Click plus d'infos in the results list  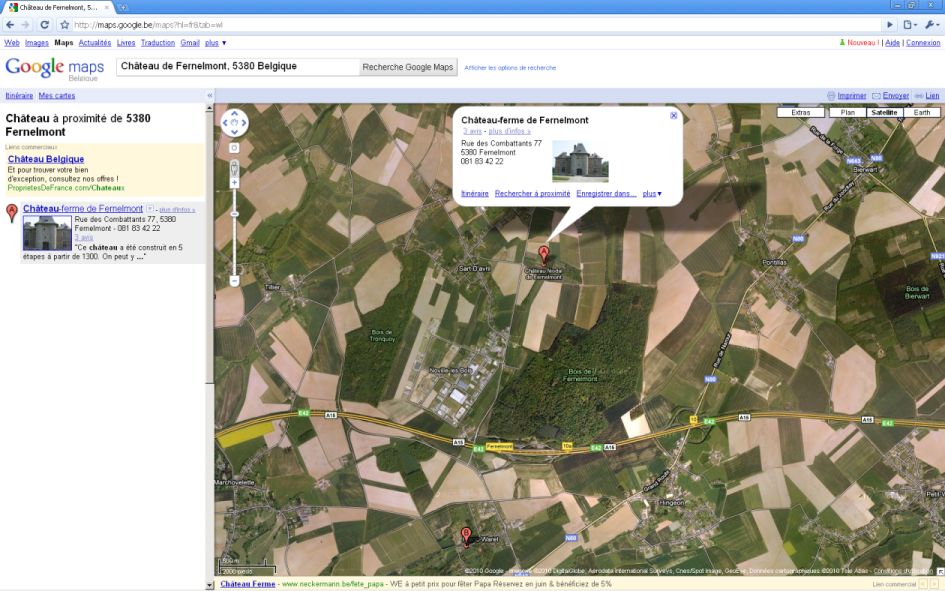(x=177, y=210)
